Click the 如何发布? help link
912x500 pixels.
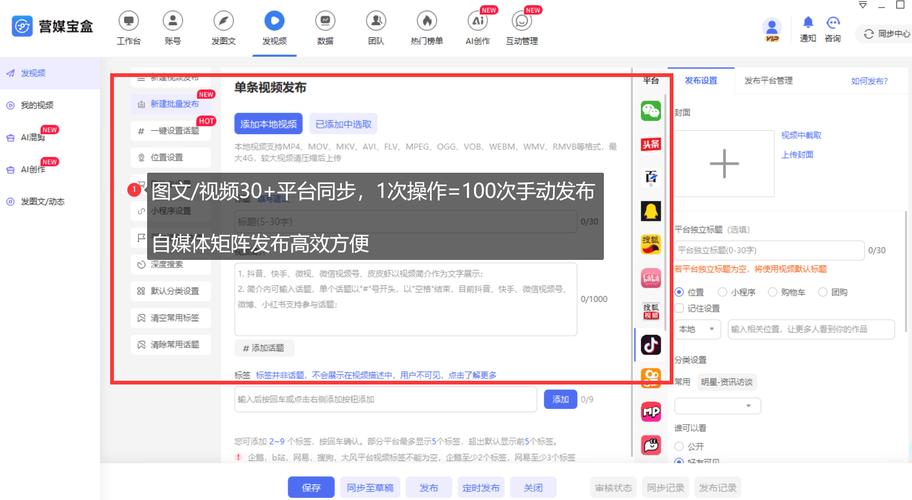(868, 81)
